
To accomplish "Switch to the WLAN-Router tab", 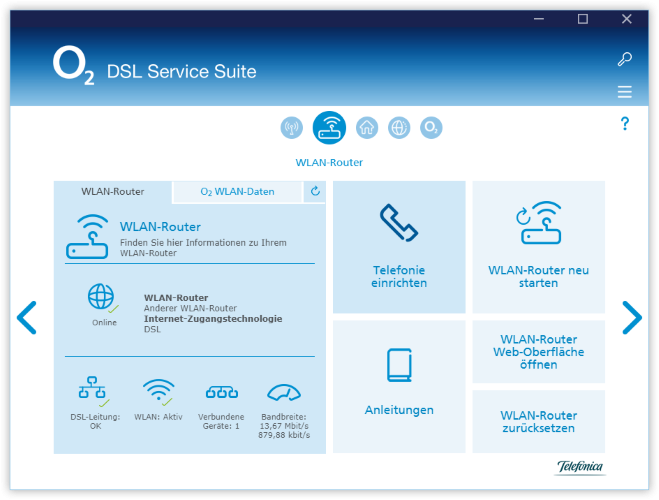I will tap(113, 192).
